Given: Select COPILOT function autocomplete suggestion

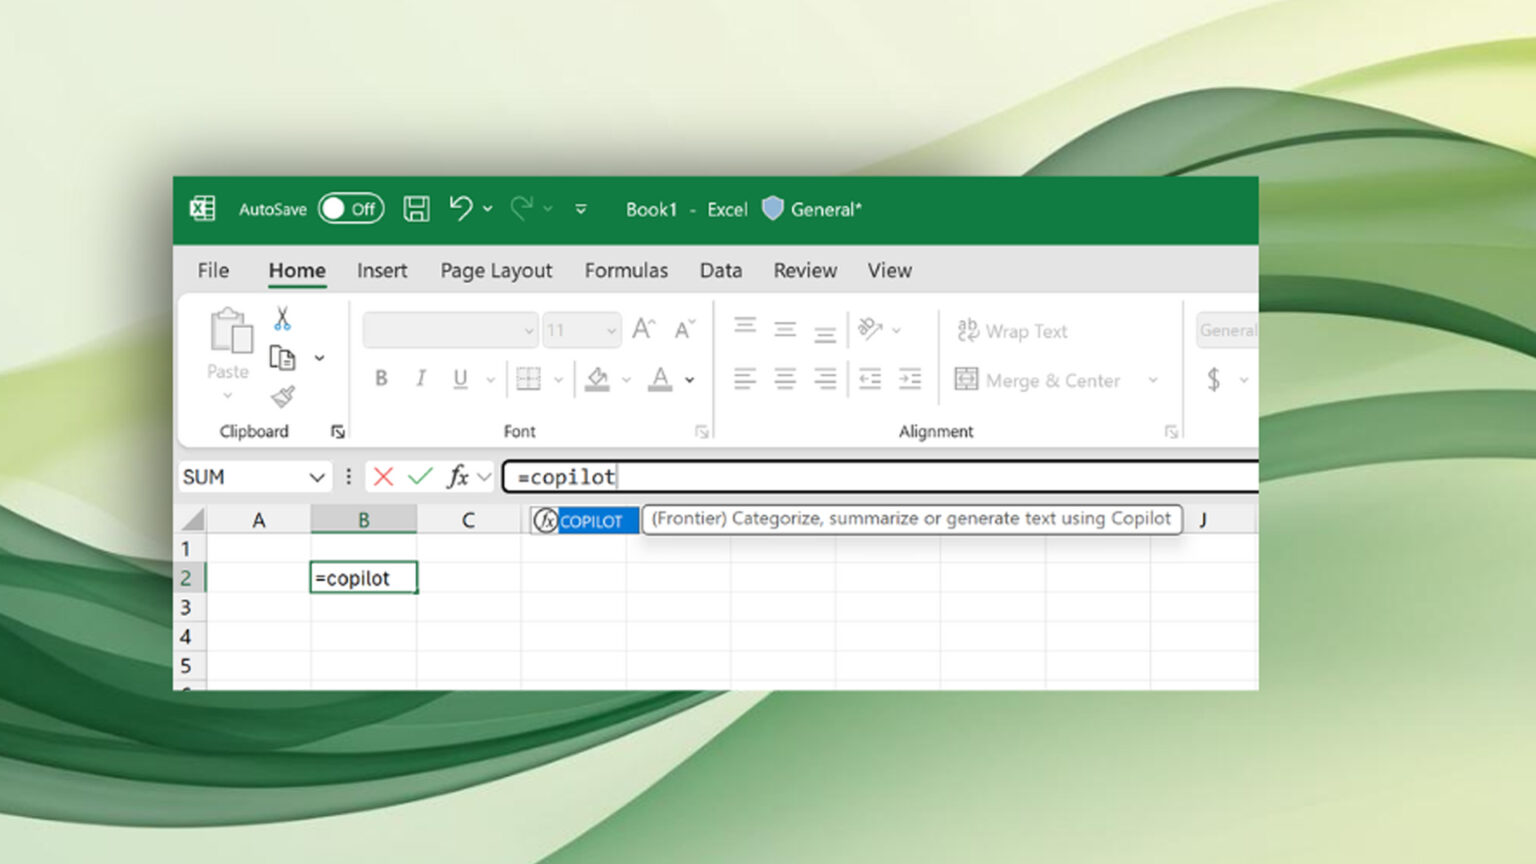Looking at the screenshot, I should click(x=585, y=521).
